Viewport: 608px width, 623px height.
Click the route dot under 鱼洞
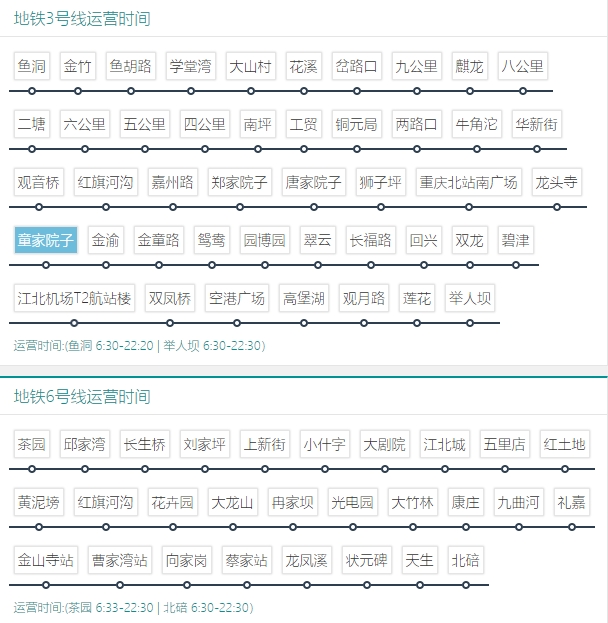[32, 91]
